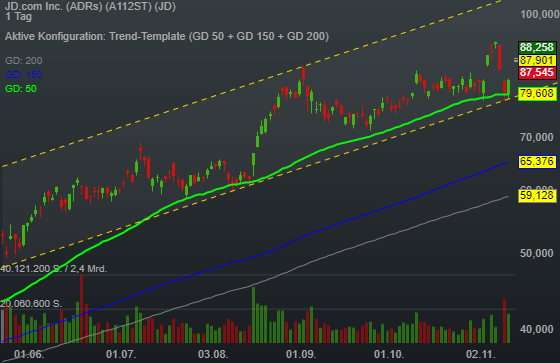
Task: Click the 100,000 price axis label
Action: point(540,14)
